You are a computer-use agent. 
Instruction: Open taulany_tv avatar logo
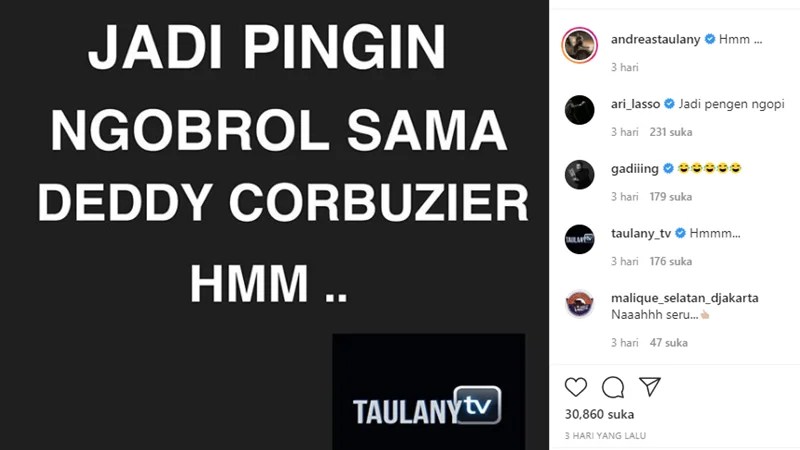tap(580, 239)
